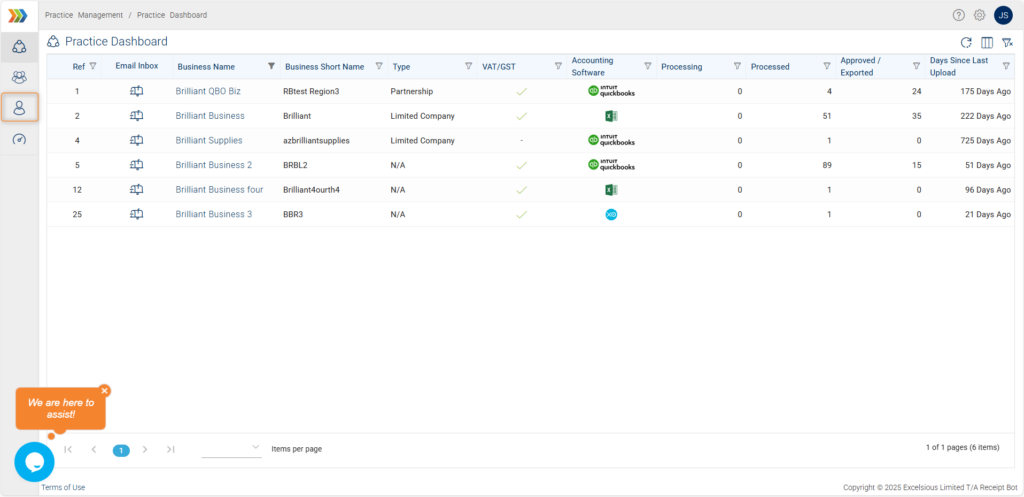Image resolution: width=1024 pixels, height=497 pixels.
Task: Clear all filters using the funnel-x icon
Action: 1007,42
